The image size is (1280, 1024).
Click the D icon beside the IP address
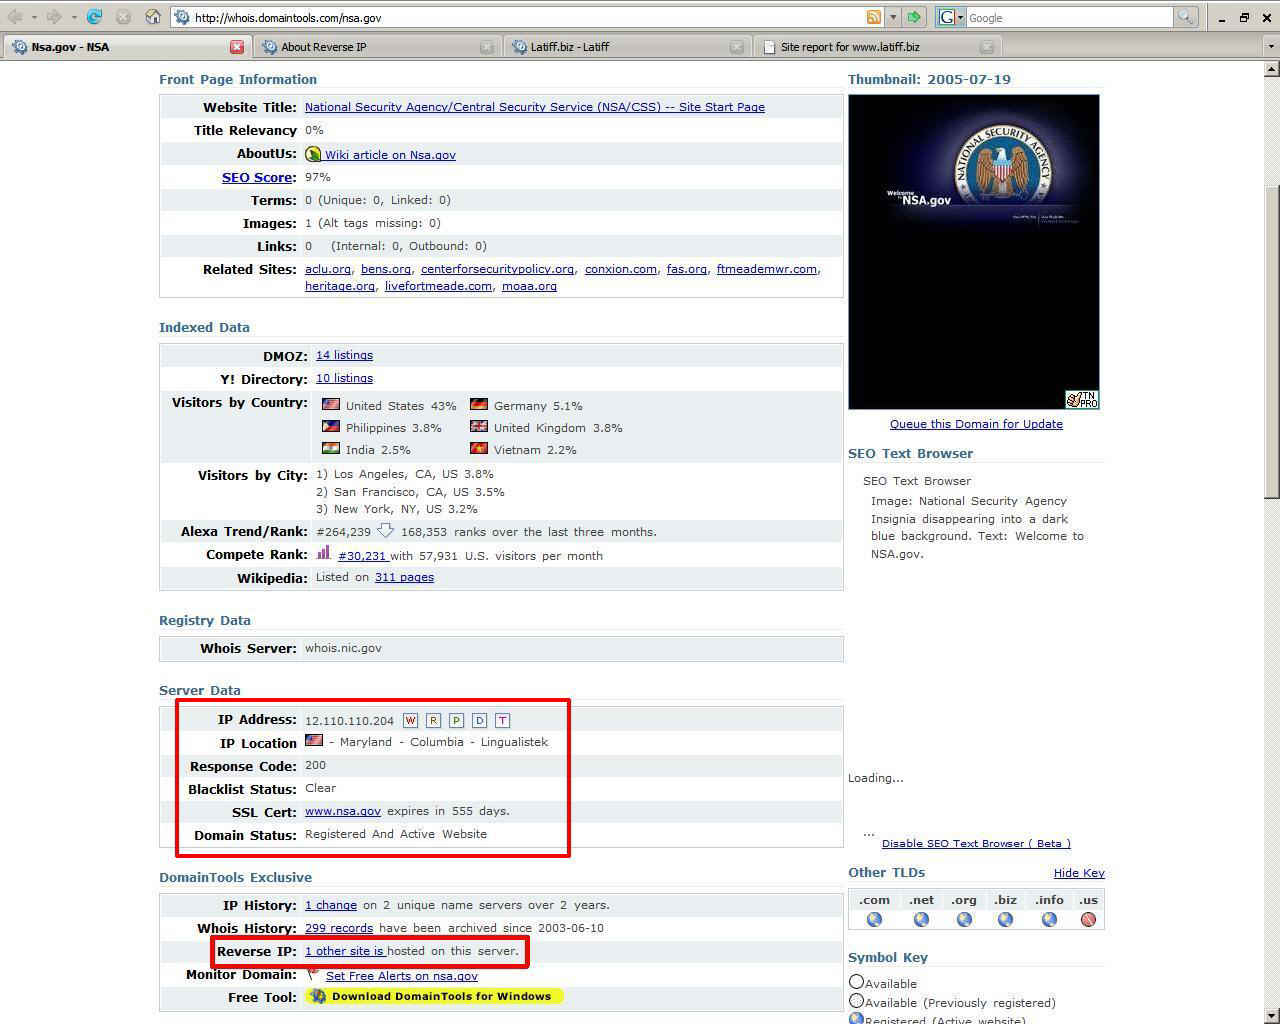pyautogui.click(x=479, y=720)
